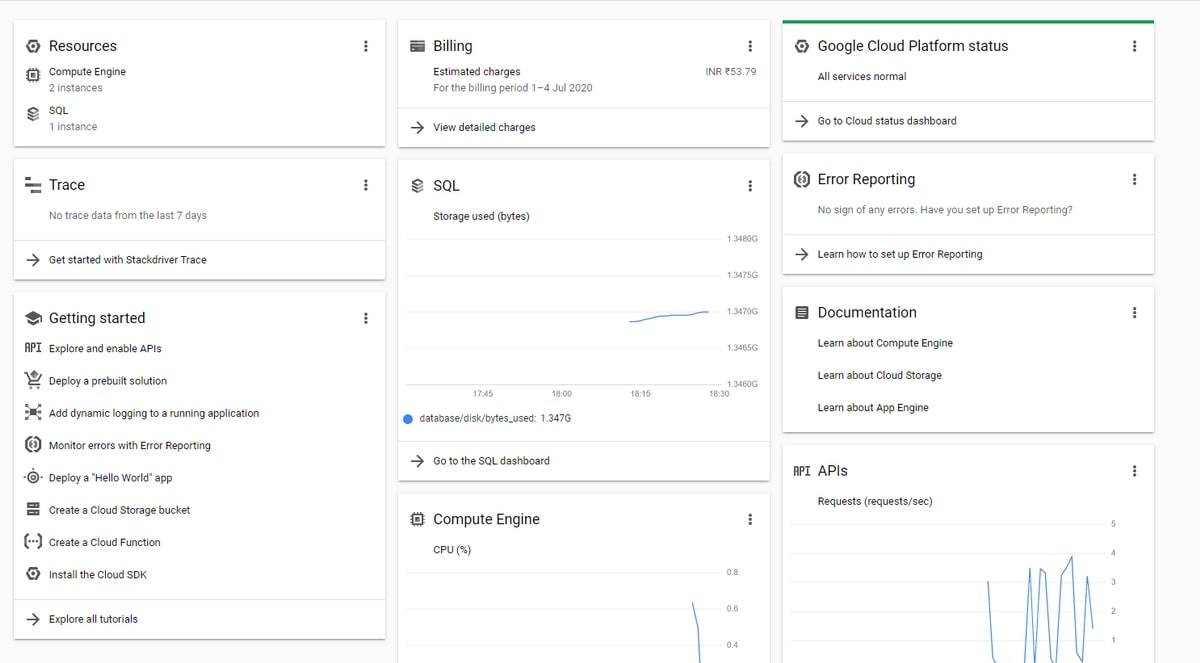Click the Cloud Storage bucket icon

pyautogui.click(x=33, y=510)
